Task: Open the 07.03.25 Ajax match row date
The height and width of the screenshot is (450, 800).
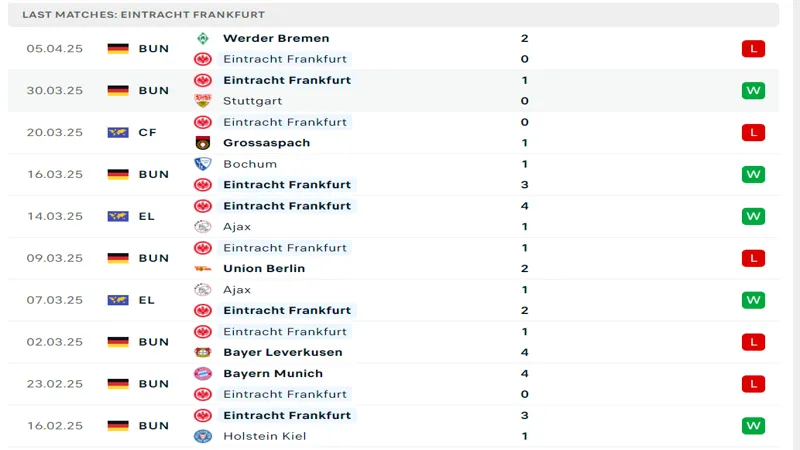Action: [55, 300]
